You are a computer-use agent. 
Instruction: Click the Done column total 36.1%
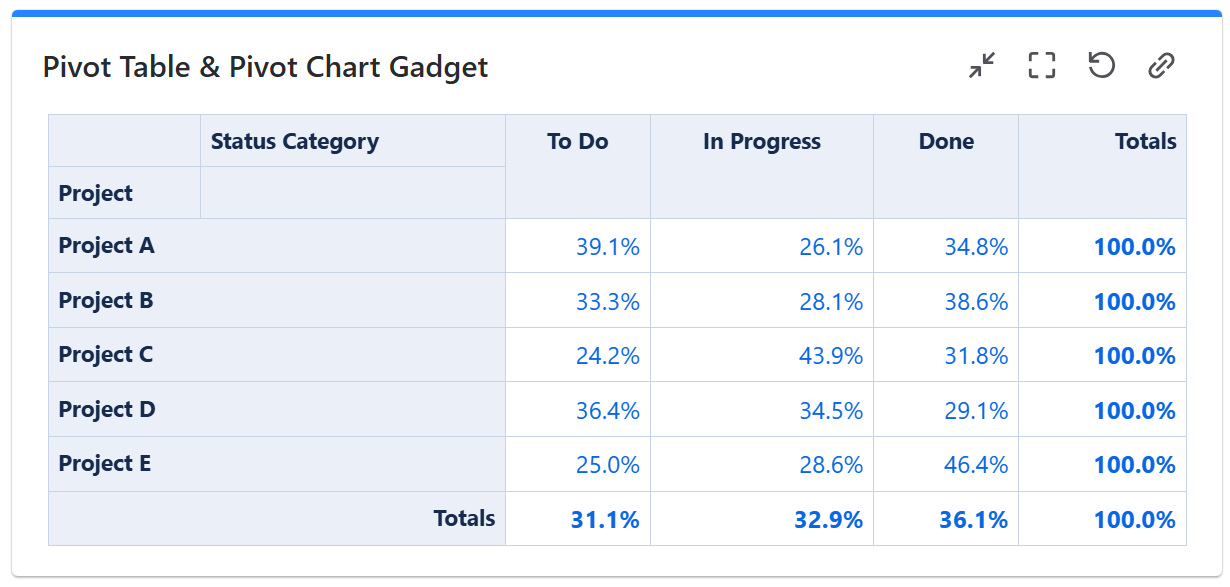(973, 520)
